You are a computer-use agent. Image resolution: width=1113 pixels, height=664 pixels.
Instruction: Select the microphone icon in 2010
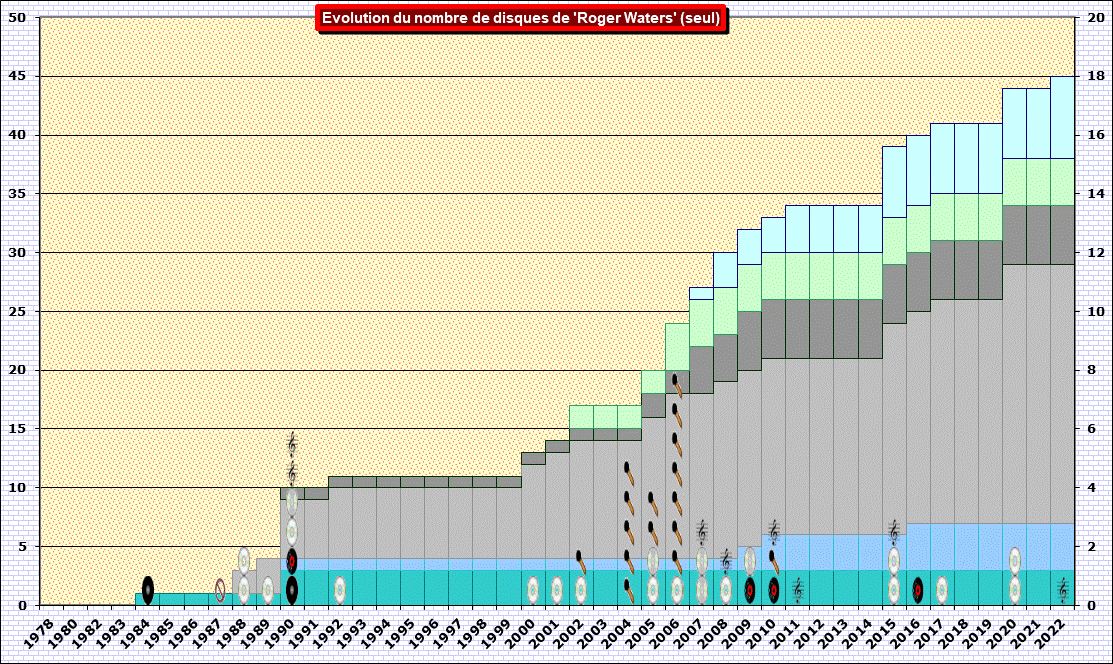point(774,561)
